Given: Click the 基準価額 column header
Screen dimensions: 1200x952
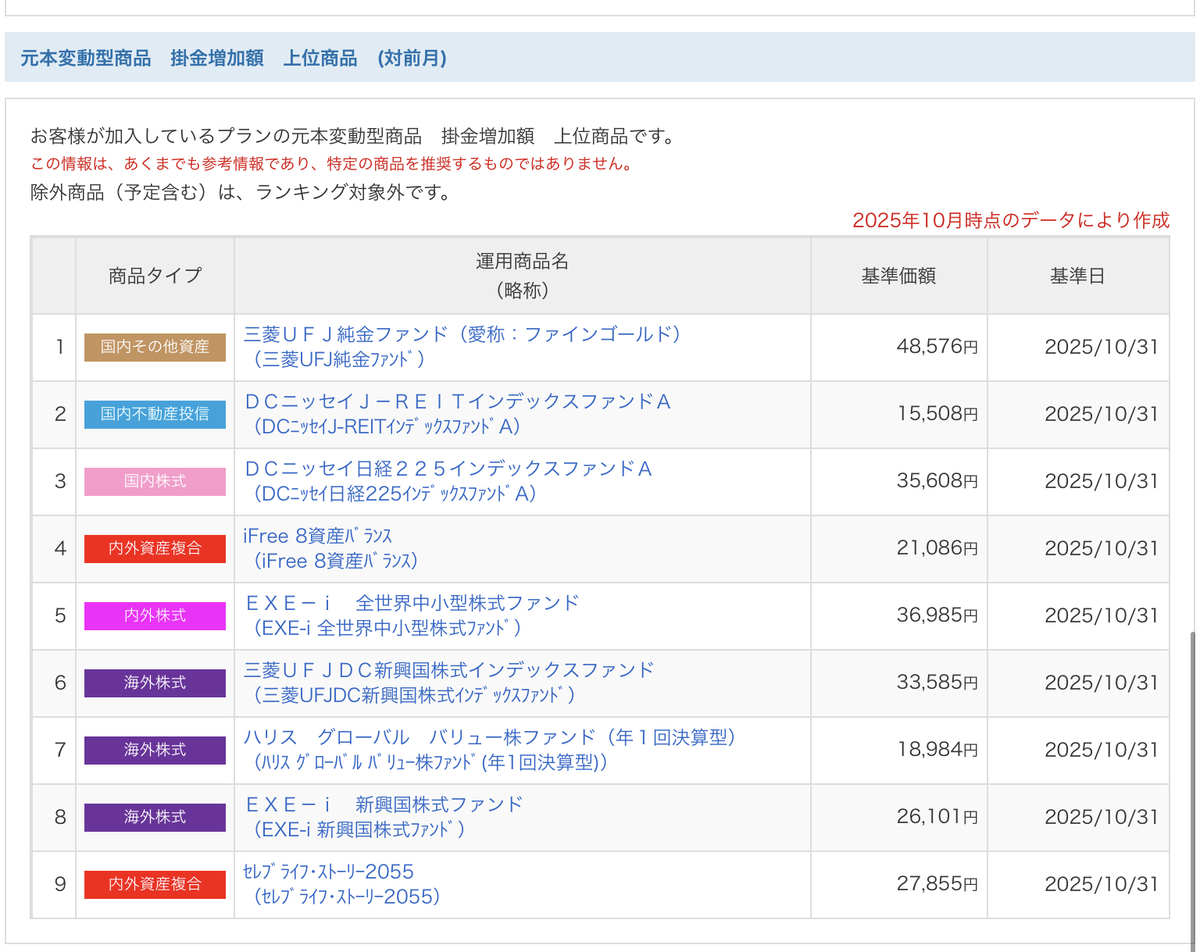Looking at the screenshot, I should (x=899, y=276).
